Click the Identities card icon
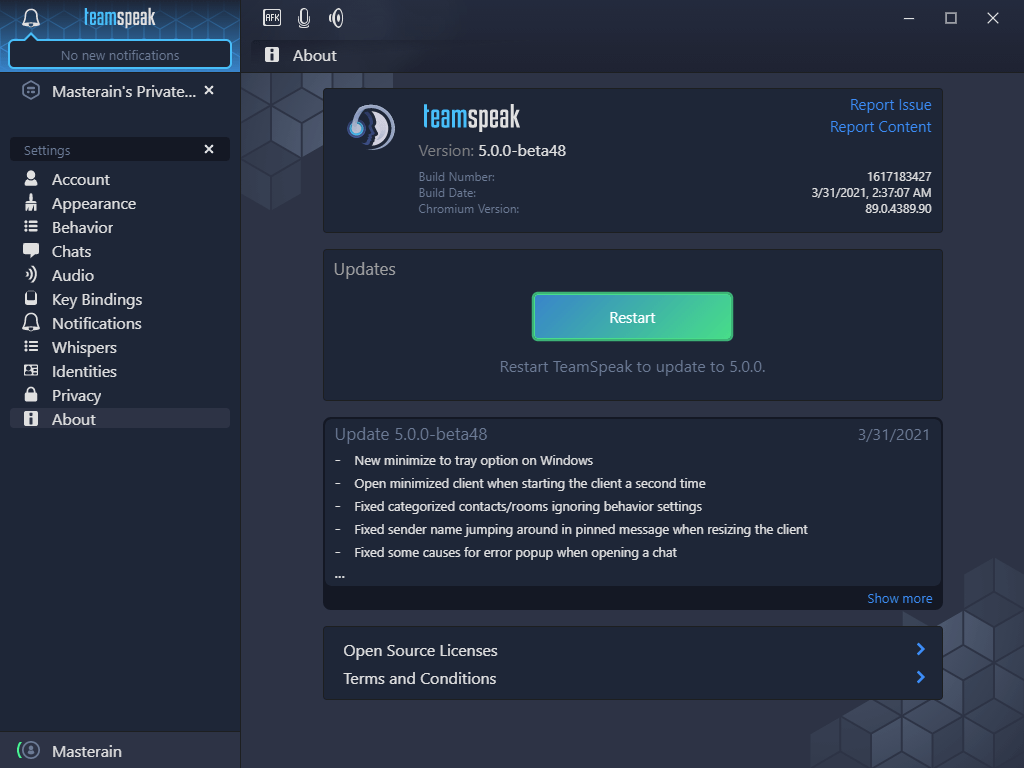Screen dimensions: 1024x768 click(x=31, y=371)
